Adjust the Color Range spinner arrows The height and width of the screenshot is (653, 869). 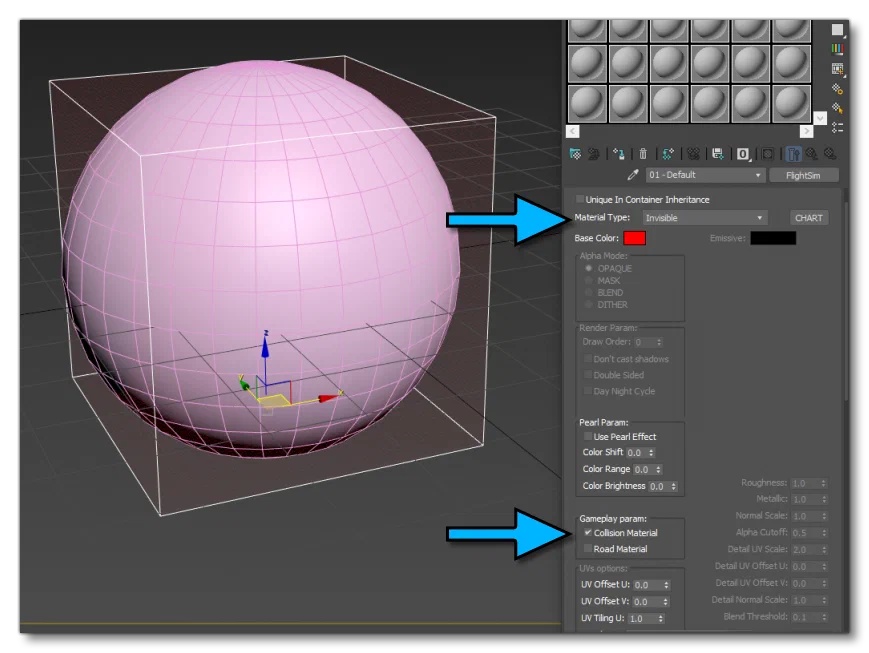pyautogui.click(x=658, y=470)
